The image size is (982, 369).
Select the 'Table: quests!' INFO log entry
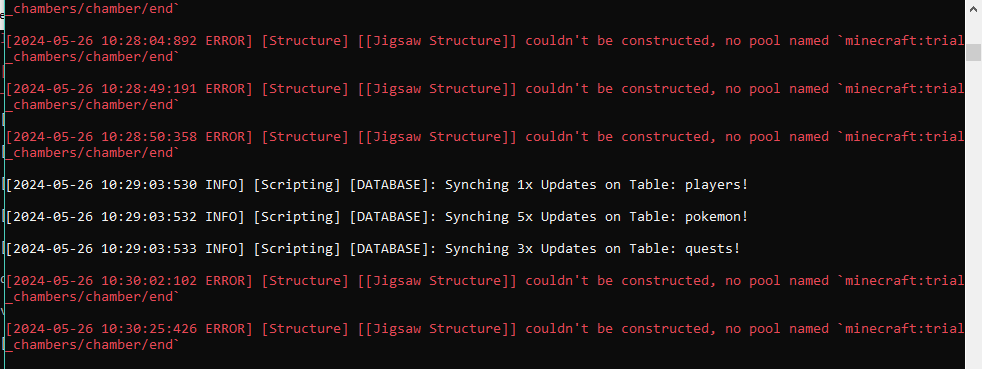click(x=373, y=249)
